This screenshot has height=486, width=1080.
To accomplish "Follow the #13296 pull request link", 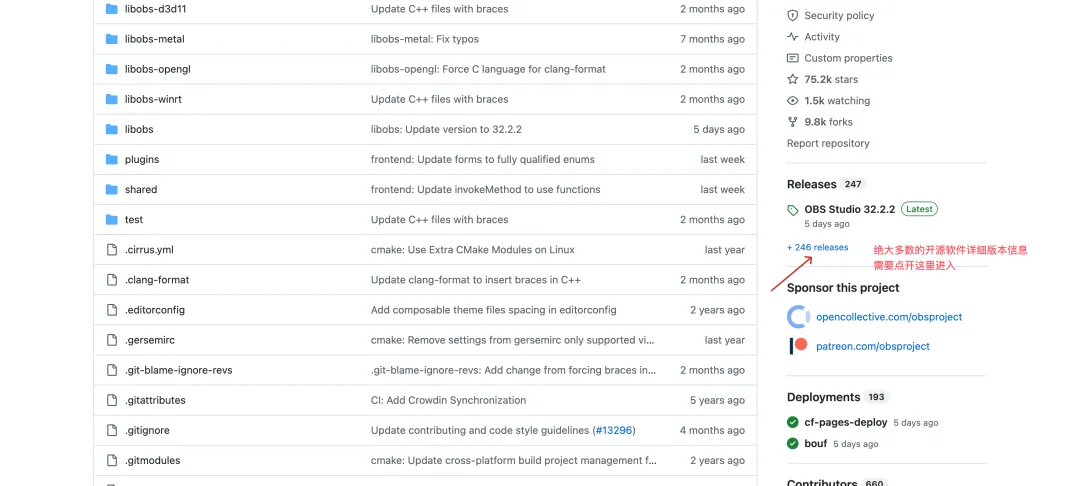I will pyautogui.click(x=613, y=430).
